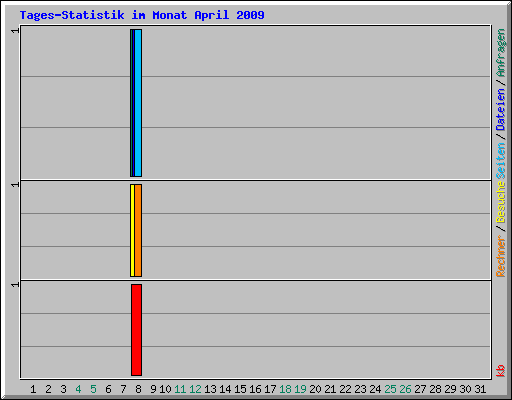Click weekend day 19 axis label
The height and width of the screenshot is (400, 512).
click(300, 389)
